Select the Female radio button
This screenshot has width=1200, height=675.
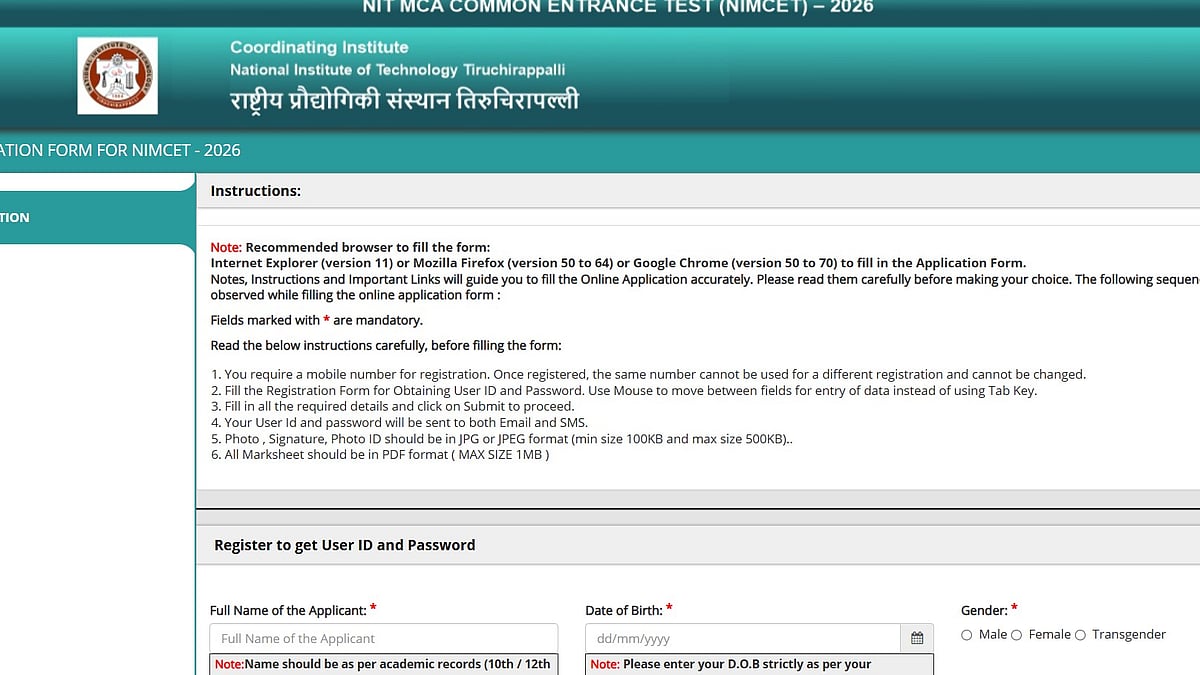pyautogui.click(x=1016, y=634)
